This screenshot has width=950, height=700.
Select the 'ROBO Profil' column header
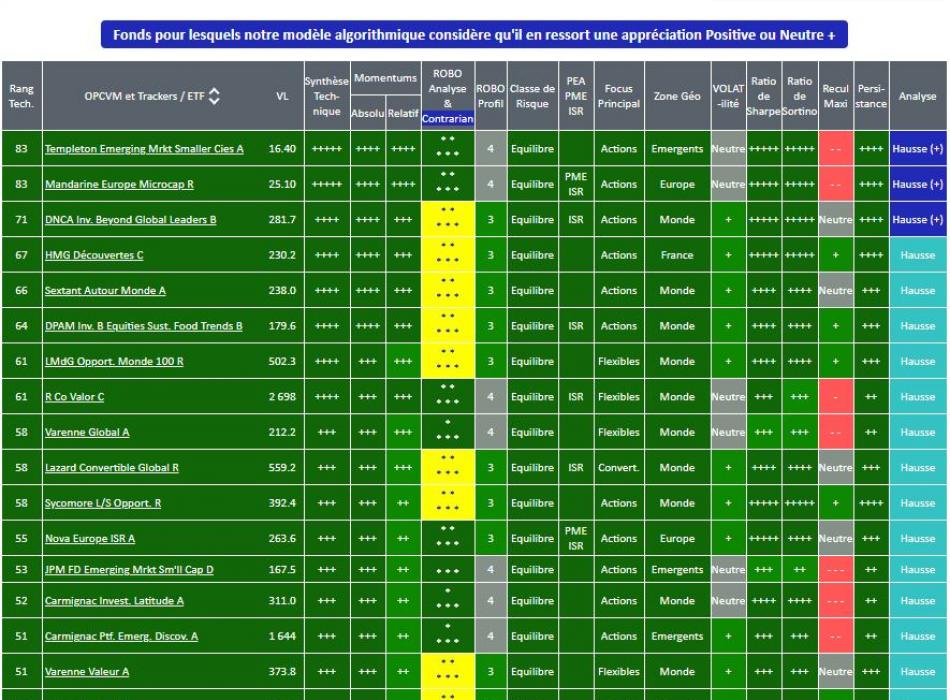click(491, 96)
